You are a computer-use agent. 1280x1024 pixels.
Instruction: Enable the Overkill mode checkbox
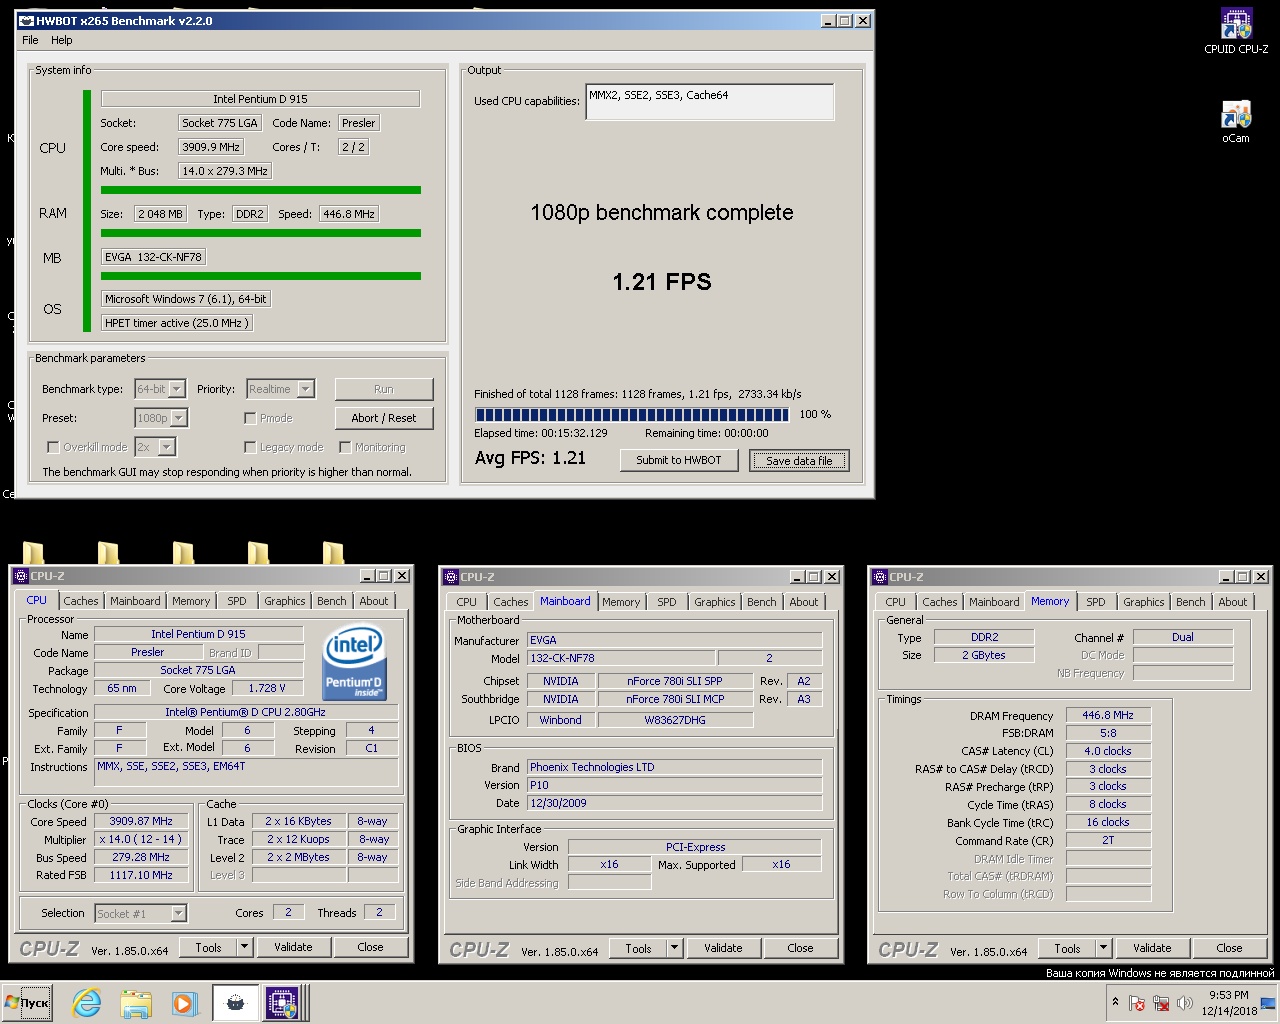tap(54, 447)
